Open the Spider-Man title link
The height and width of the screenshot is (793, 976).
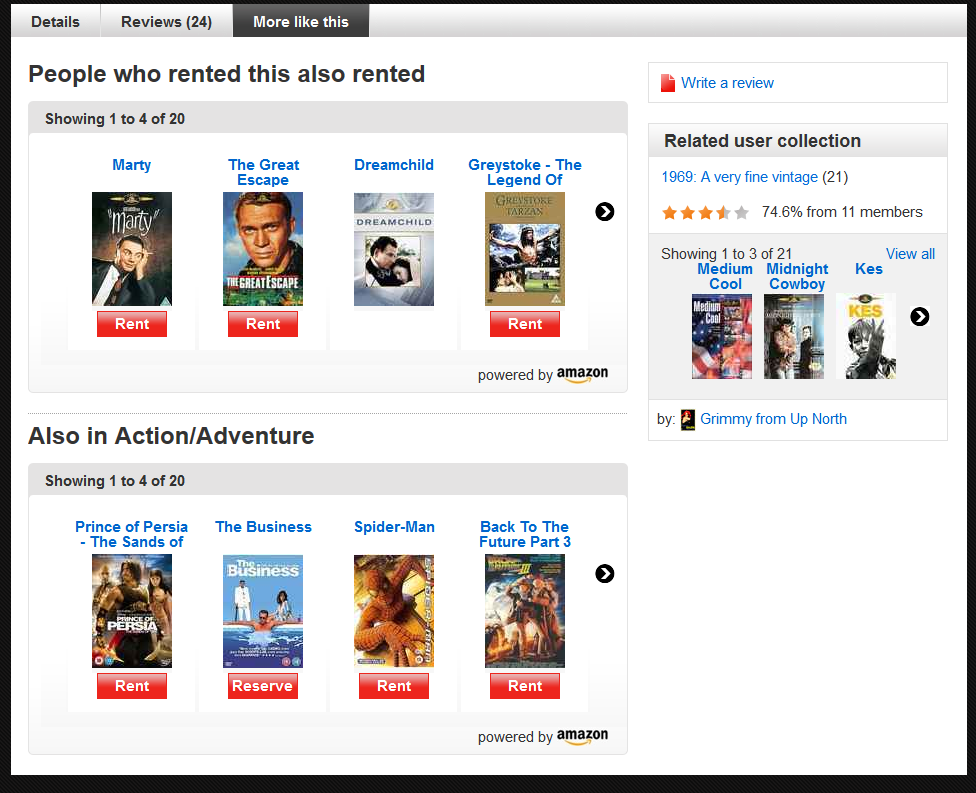394,527
